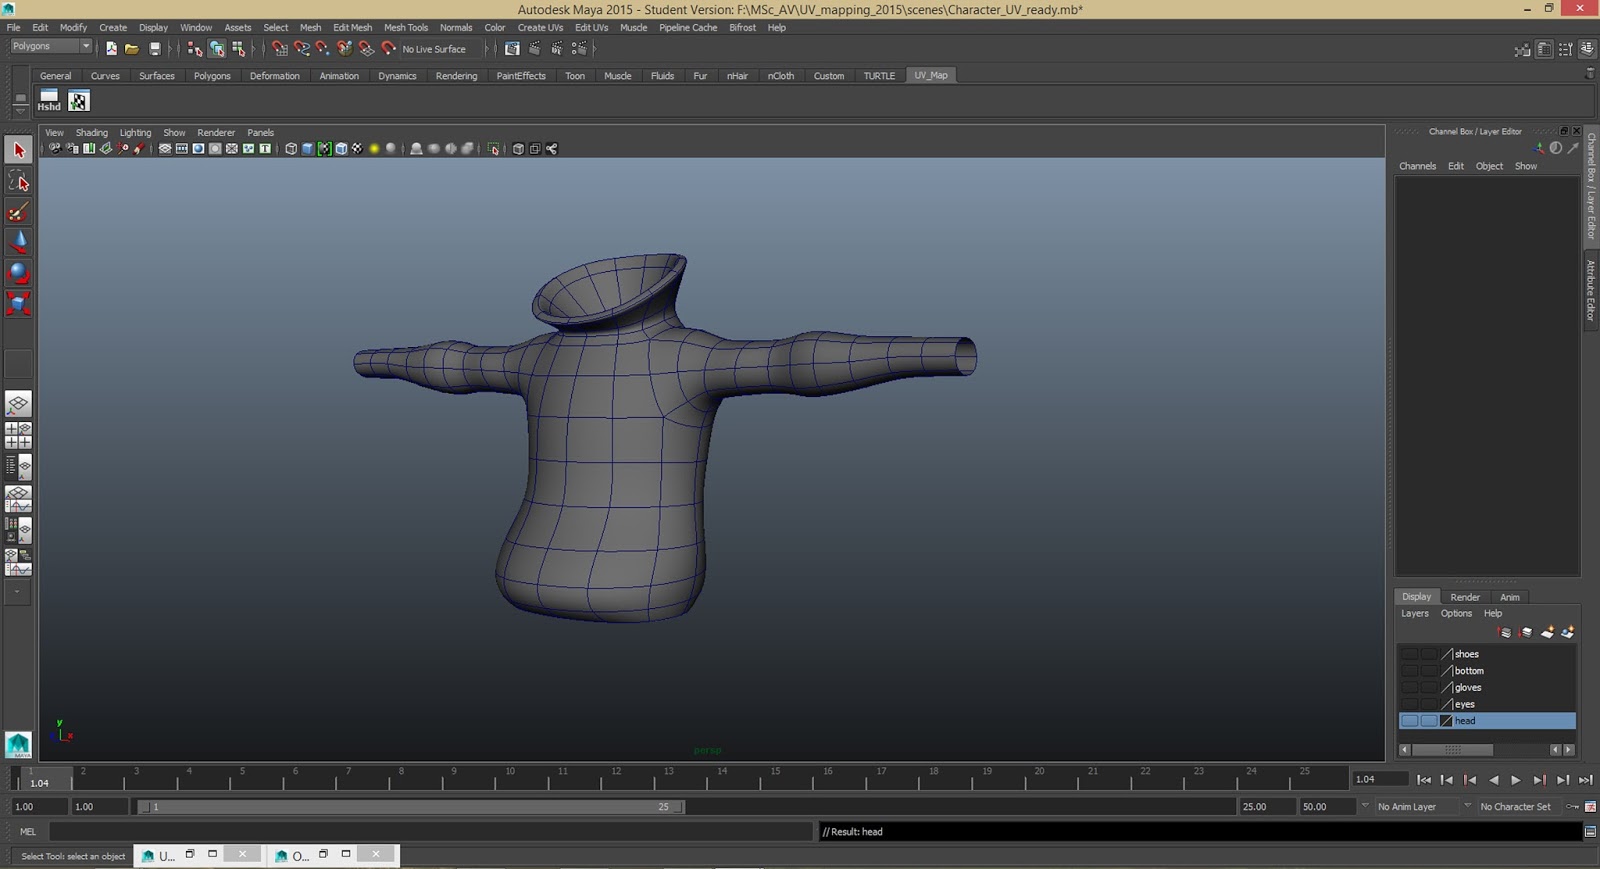Activate the Paint Selection tool
This screenshot has width=1600, height=869.
click(x=18, y=212)
